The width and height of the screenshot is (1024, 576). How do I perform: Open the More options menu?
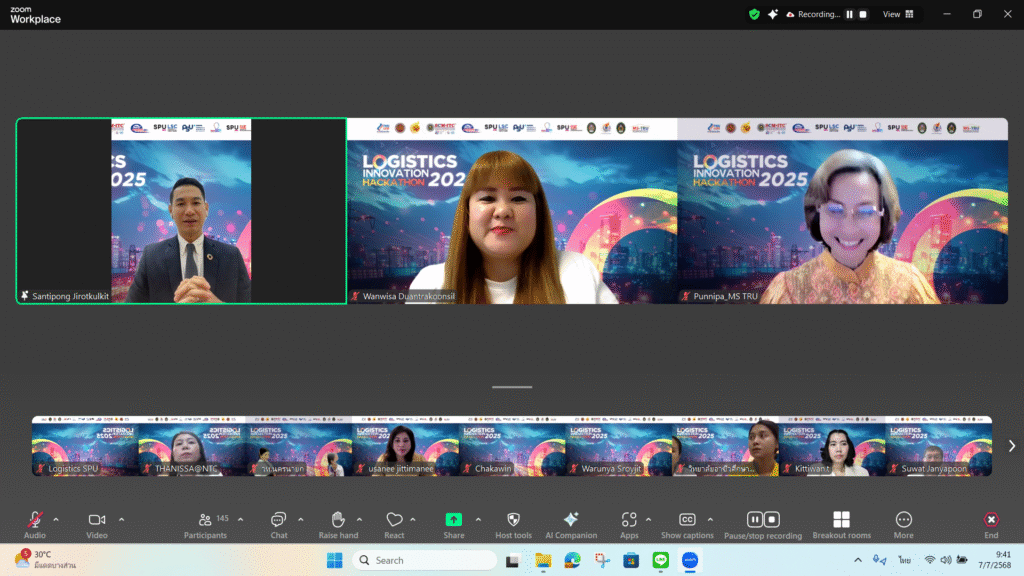pyautogui.click(x=903, y=524)
